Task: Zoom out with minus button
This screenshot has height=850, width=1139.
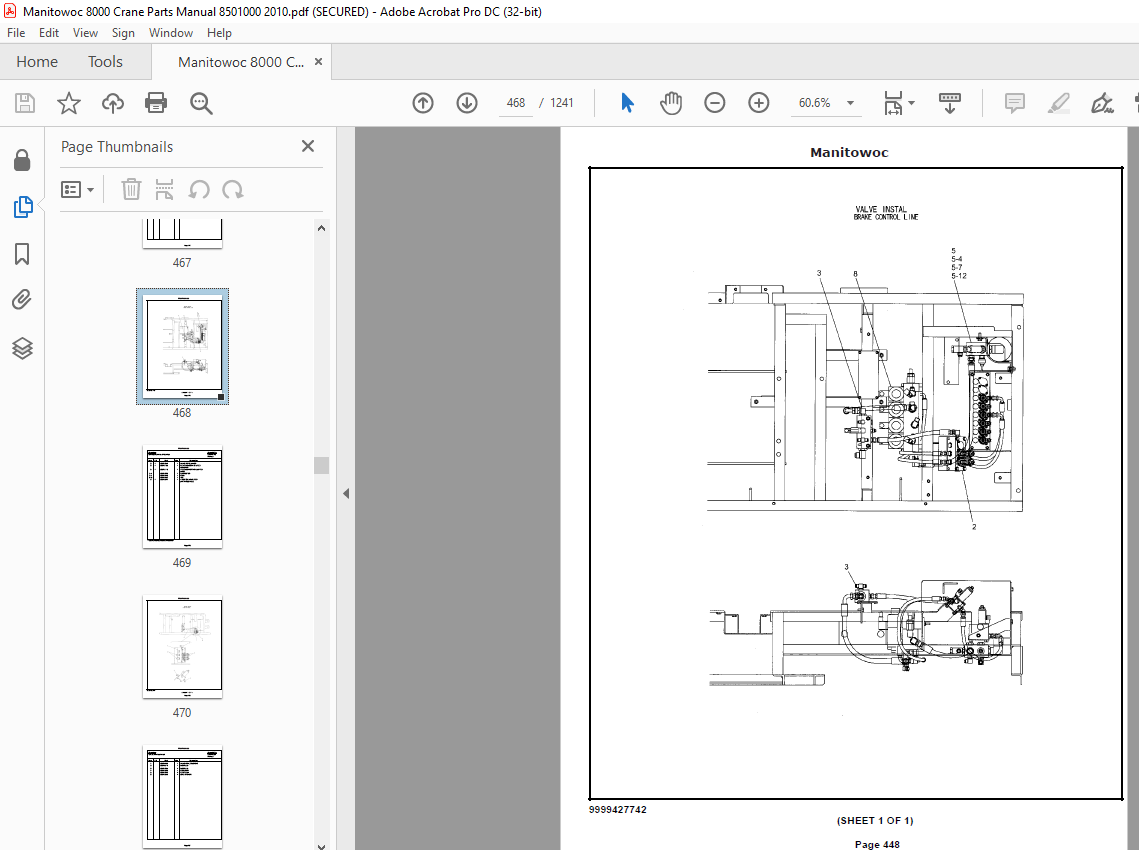Action: [715, 103]
